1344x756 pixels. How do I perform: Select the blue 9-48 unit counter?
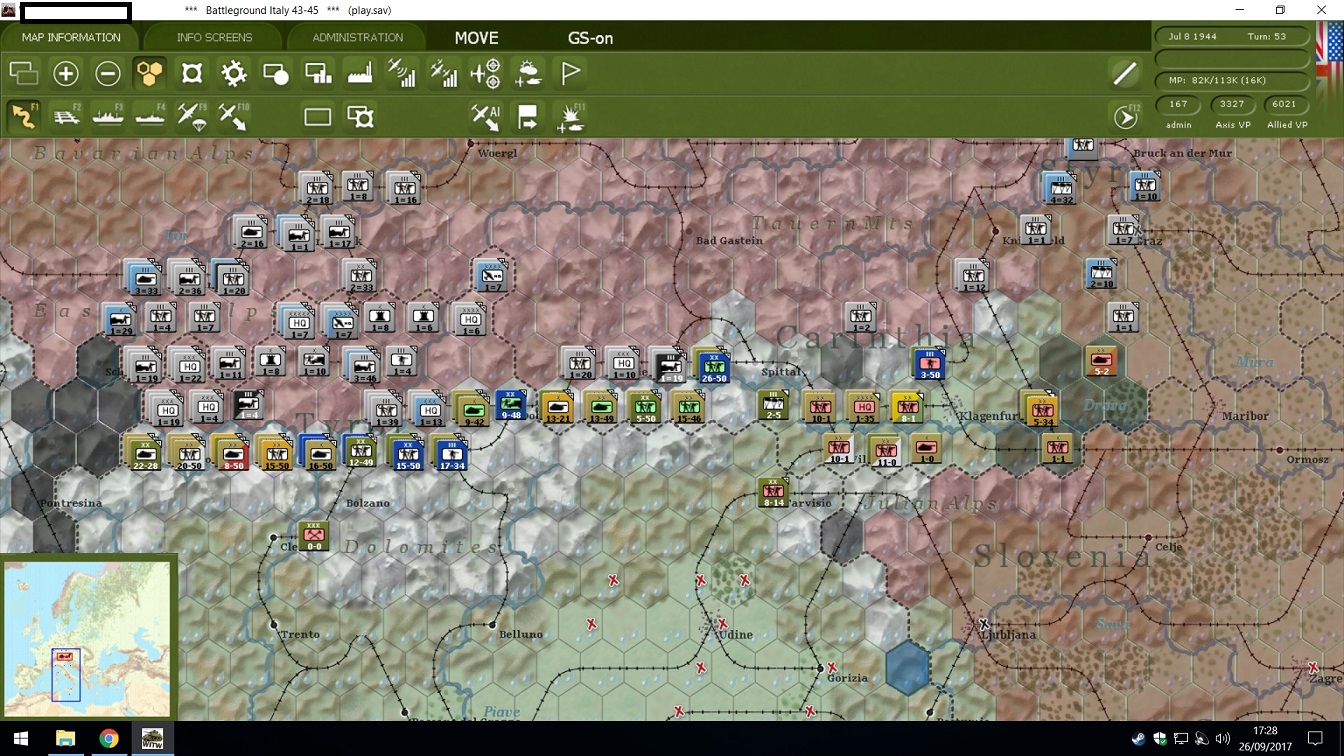pos(510,406)
